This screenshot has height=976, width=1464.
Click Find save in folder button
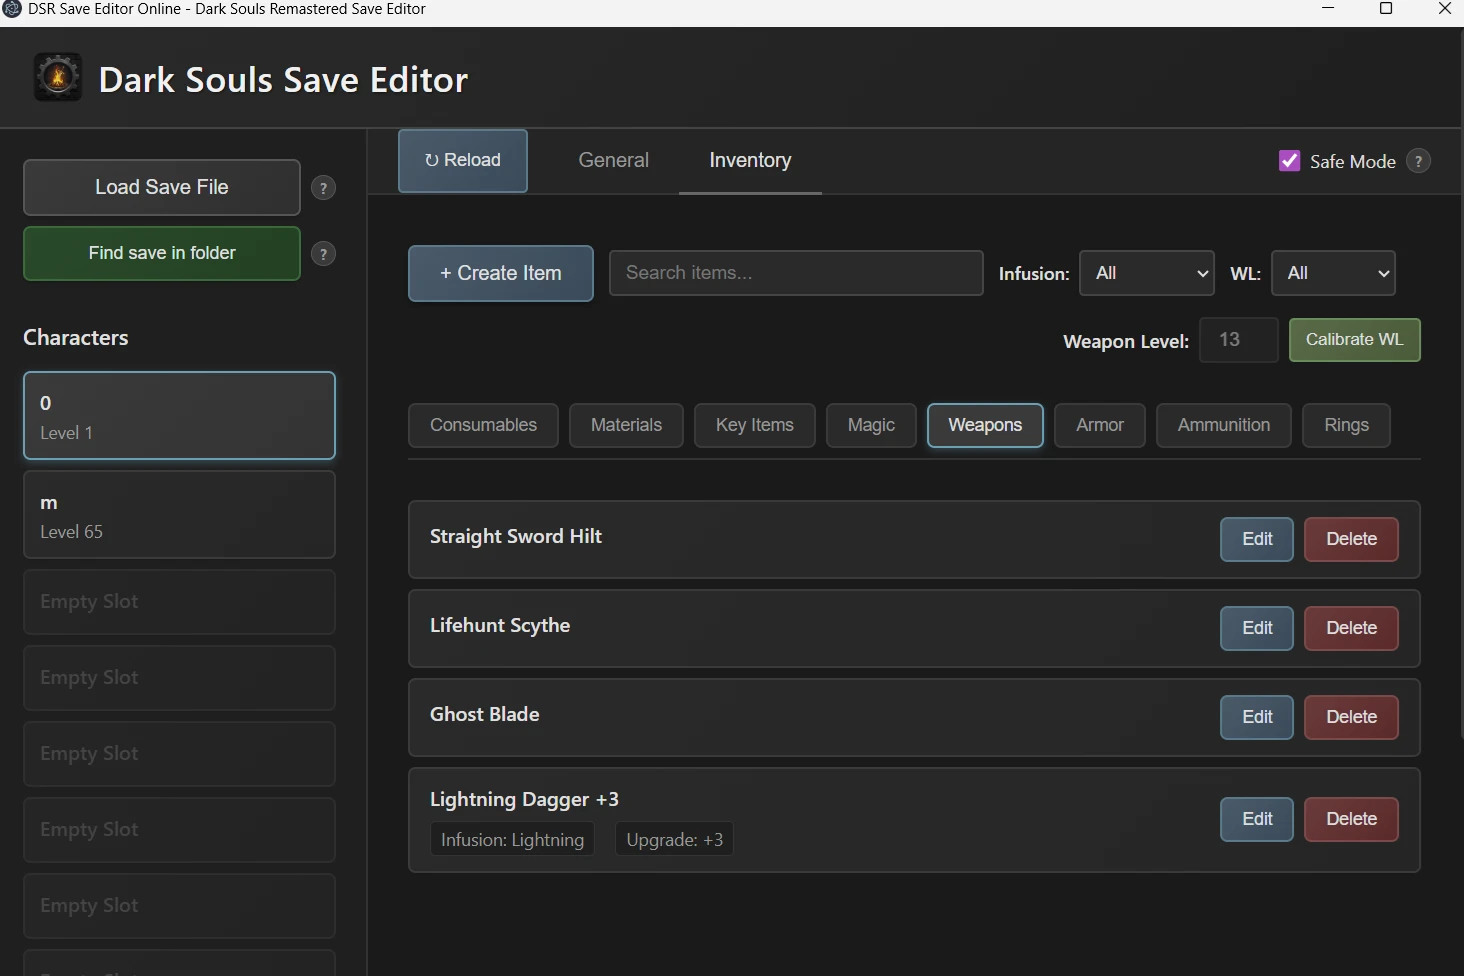(x=162, y=253)
